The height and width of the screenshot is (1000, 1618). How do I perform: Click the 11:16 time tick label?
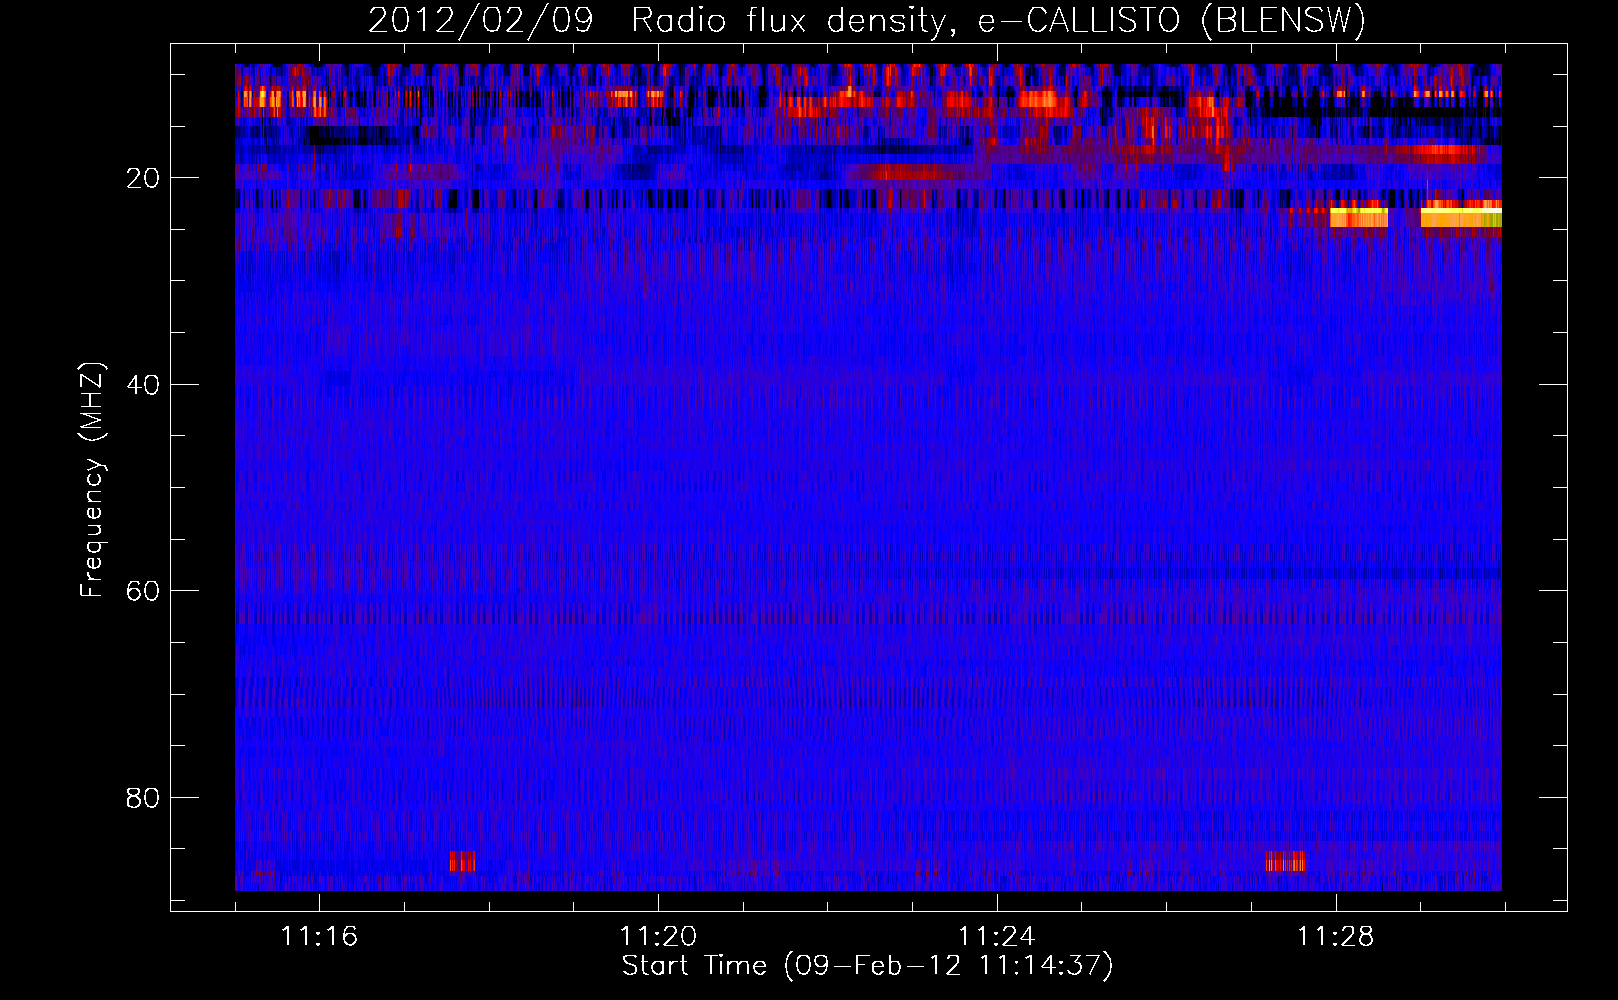(319, 937)
